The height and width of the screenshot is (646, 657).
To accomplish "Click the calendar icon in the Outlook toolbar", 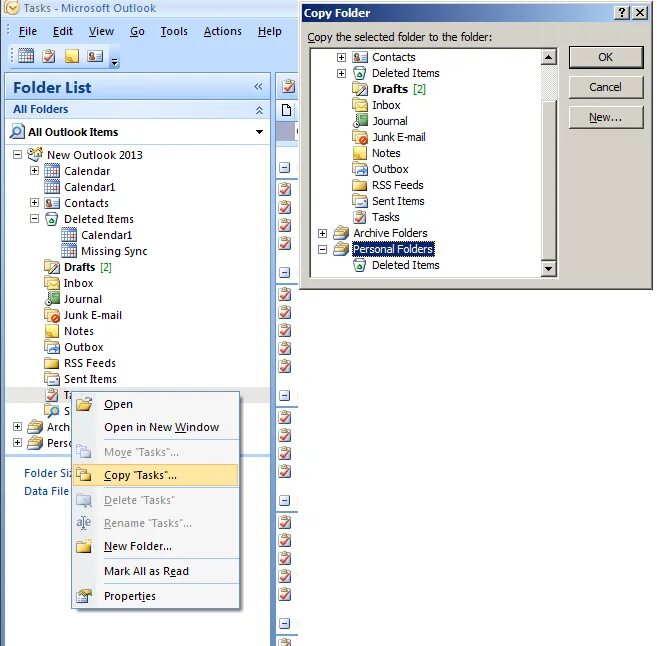I will 26,55.
